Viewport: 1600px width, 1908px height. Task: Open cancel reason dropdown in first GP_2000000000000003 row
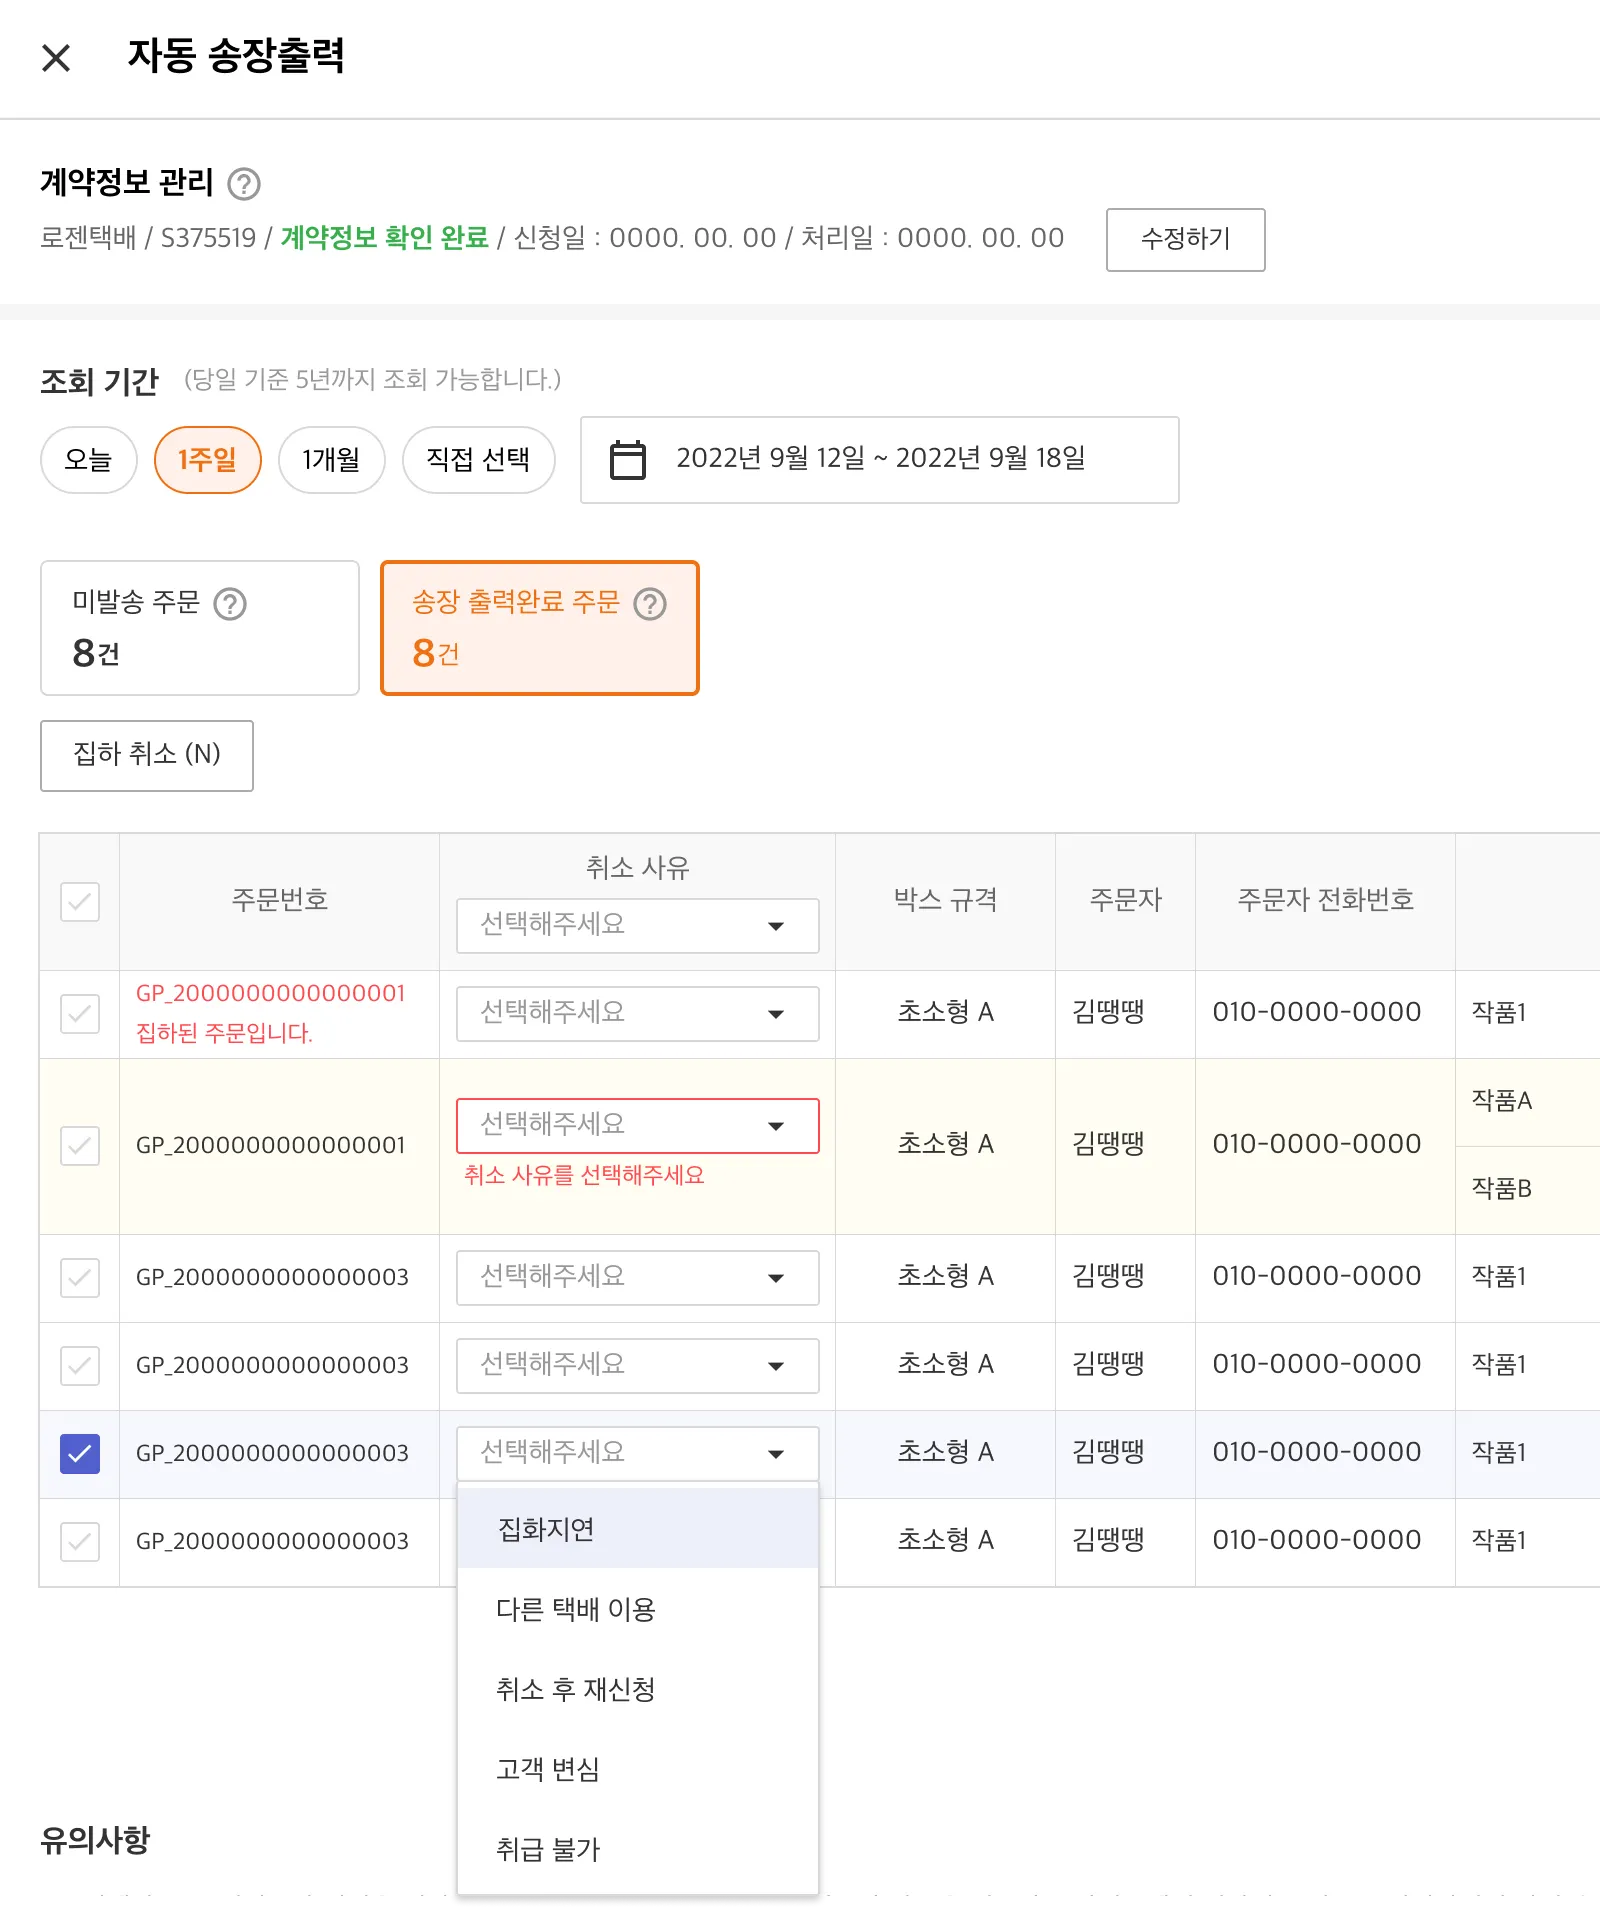[x=638, y=1277]
